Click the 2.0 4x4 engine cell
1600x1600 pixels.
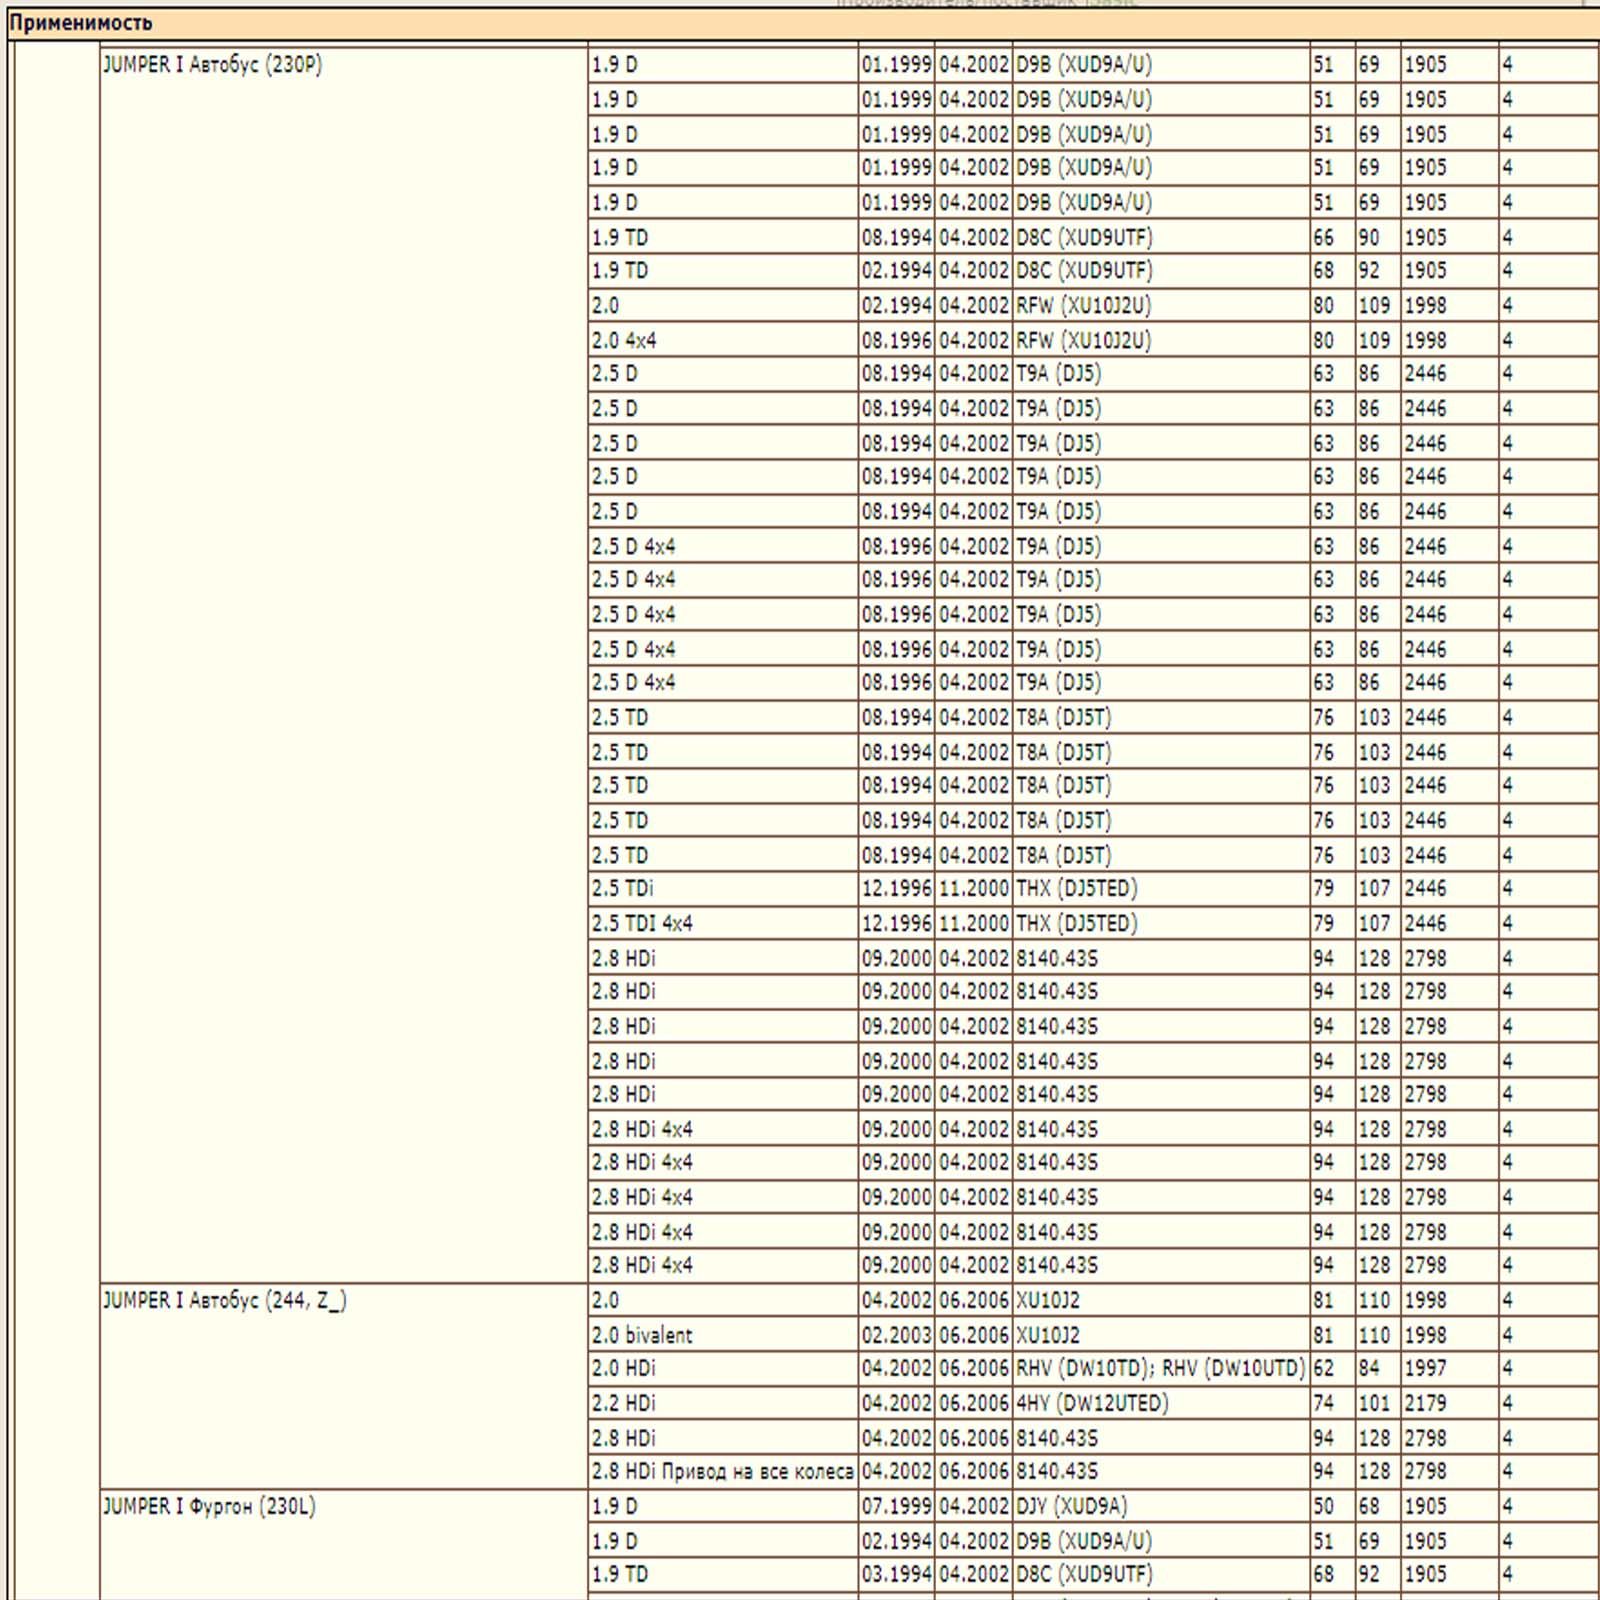point(723,340)
